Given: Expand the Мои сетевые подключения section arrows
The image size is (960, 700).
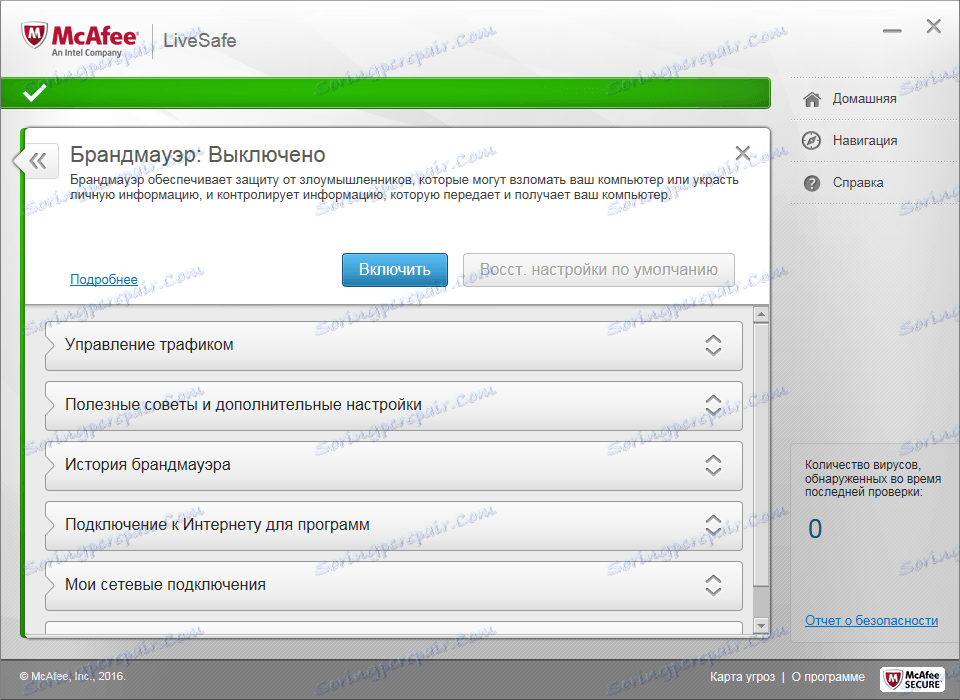Looking at the screenshot, I should pos(713,585).
